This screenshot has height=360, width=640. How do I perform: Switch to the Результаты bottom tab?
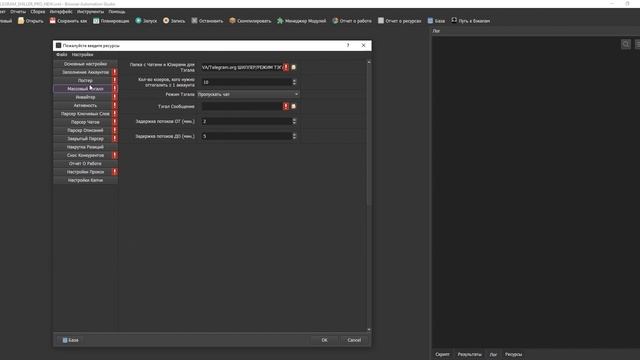[469, 354]
